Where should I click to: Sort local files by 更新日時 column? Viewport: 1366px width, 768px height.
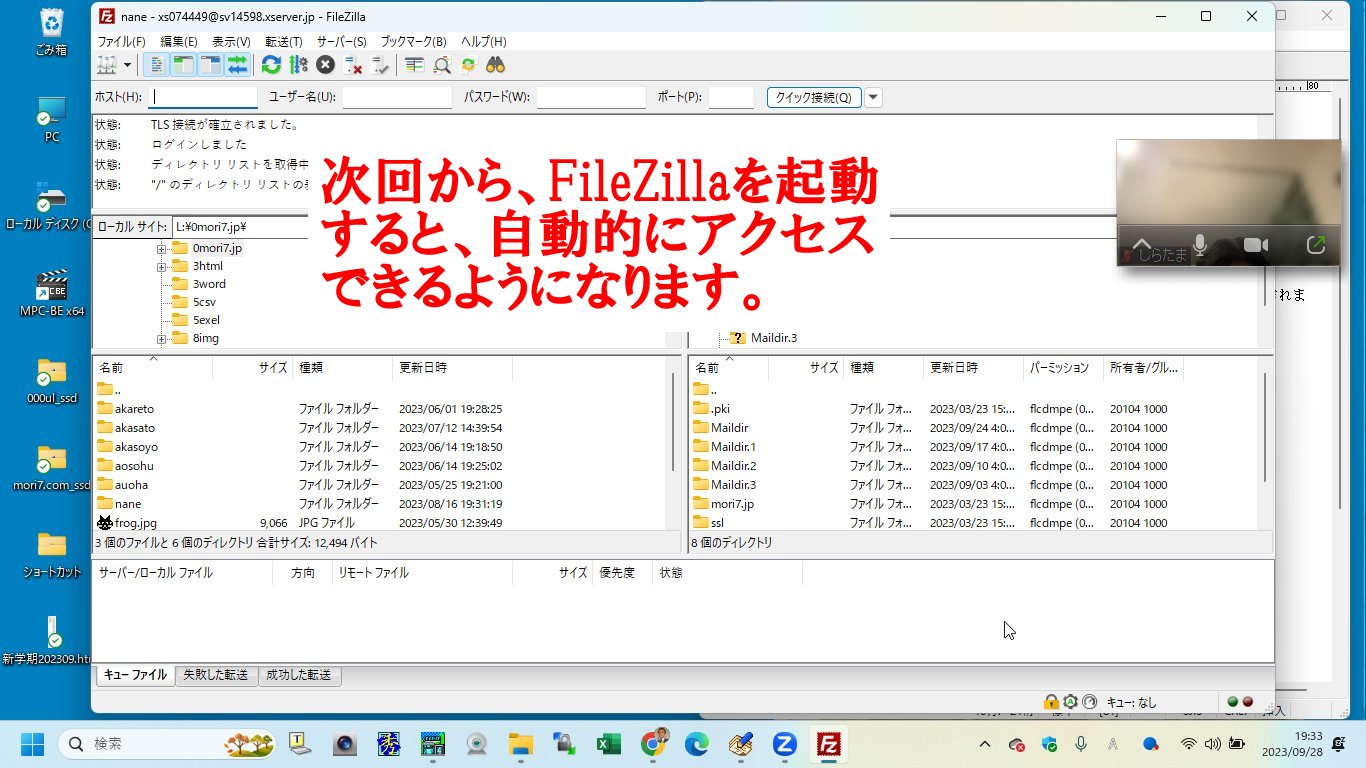pyautogui.click(x=452, y=368)
